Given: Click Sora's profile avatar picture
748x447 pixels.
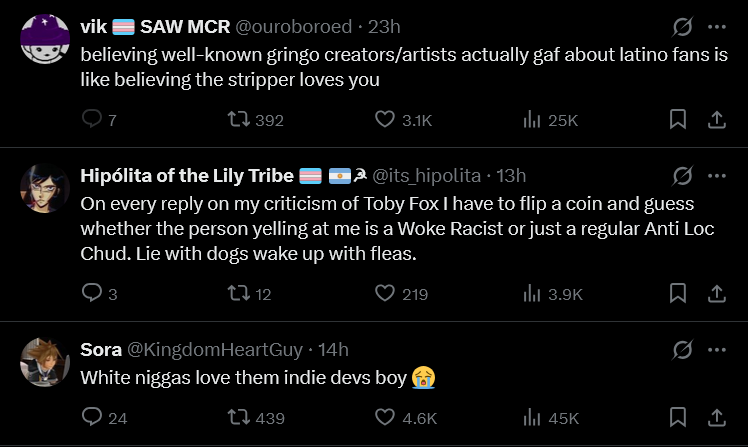Looking at the screenshot, I should [x=44, y=360].
